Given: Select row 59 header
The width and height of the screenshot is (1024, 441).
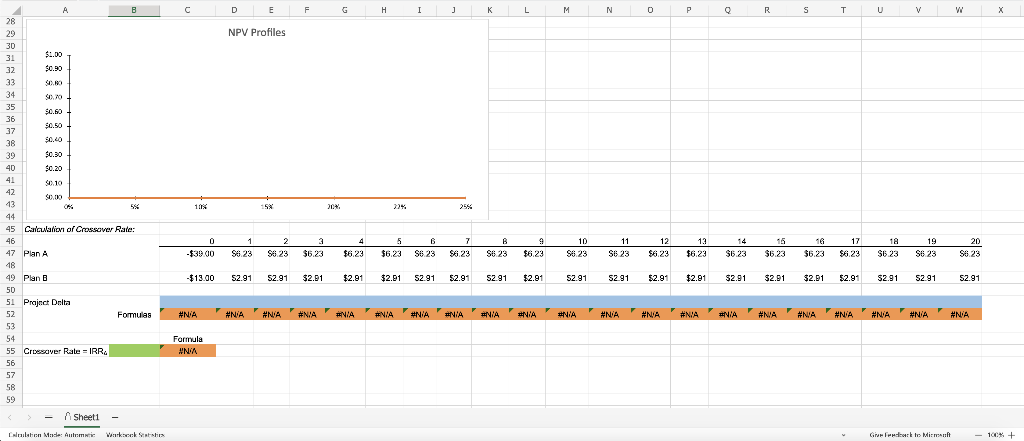Looking at the screenshot, I should [10, 400].
